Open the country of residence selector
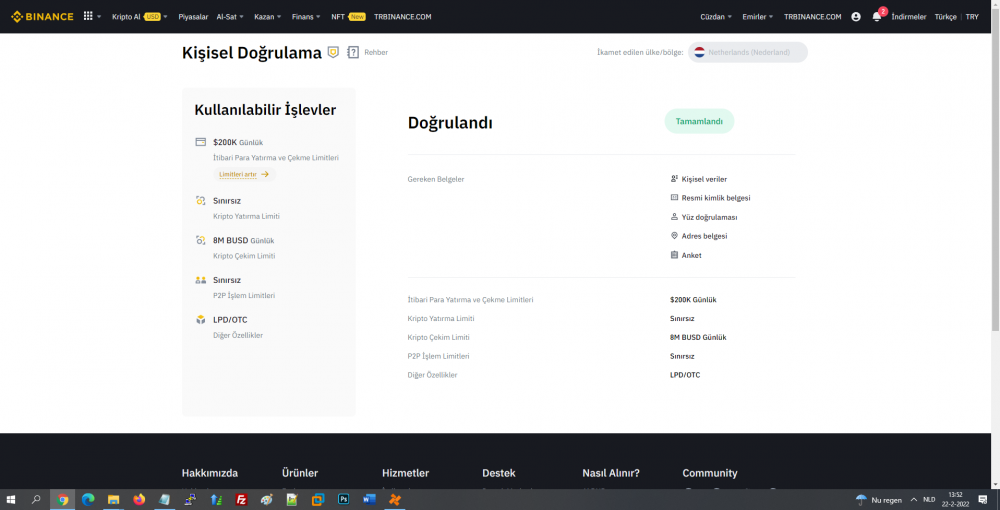 click(x=748, y=52)
